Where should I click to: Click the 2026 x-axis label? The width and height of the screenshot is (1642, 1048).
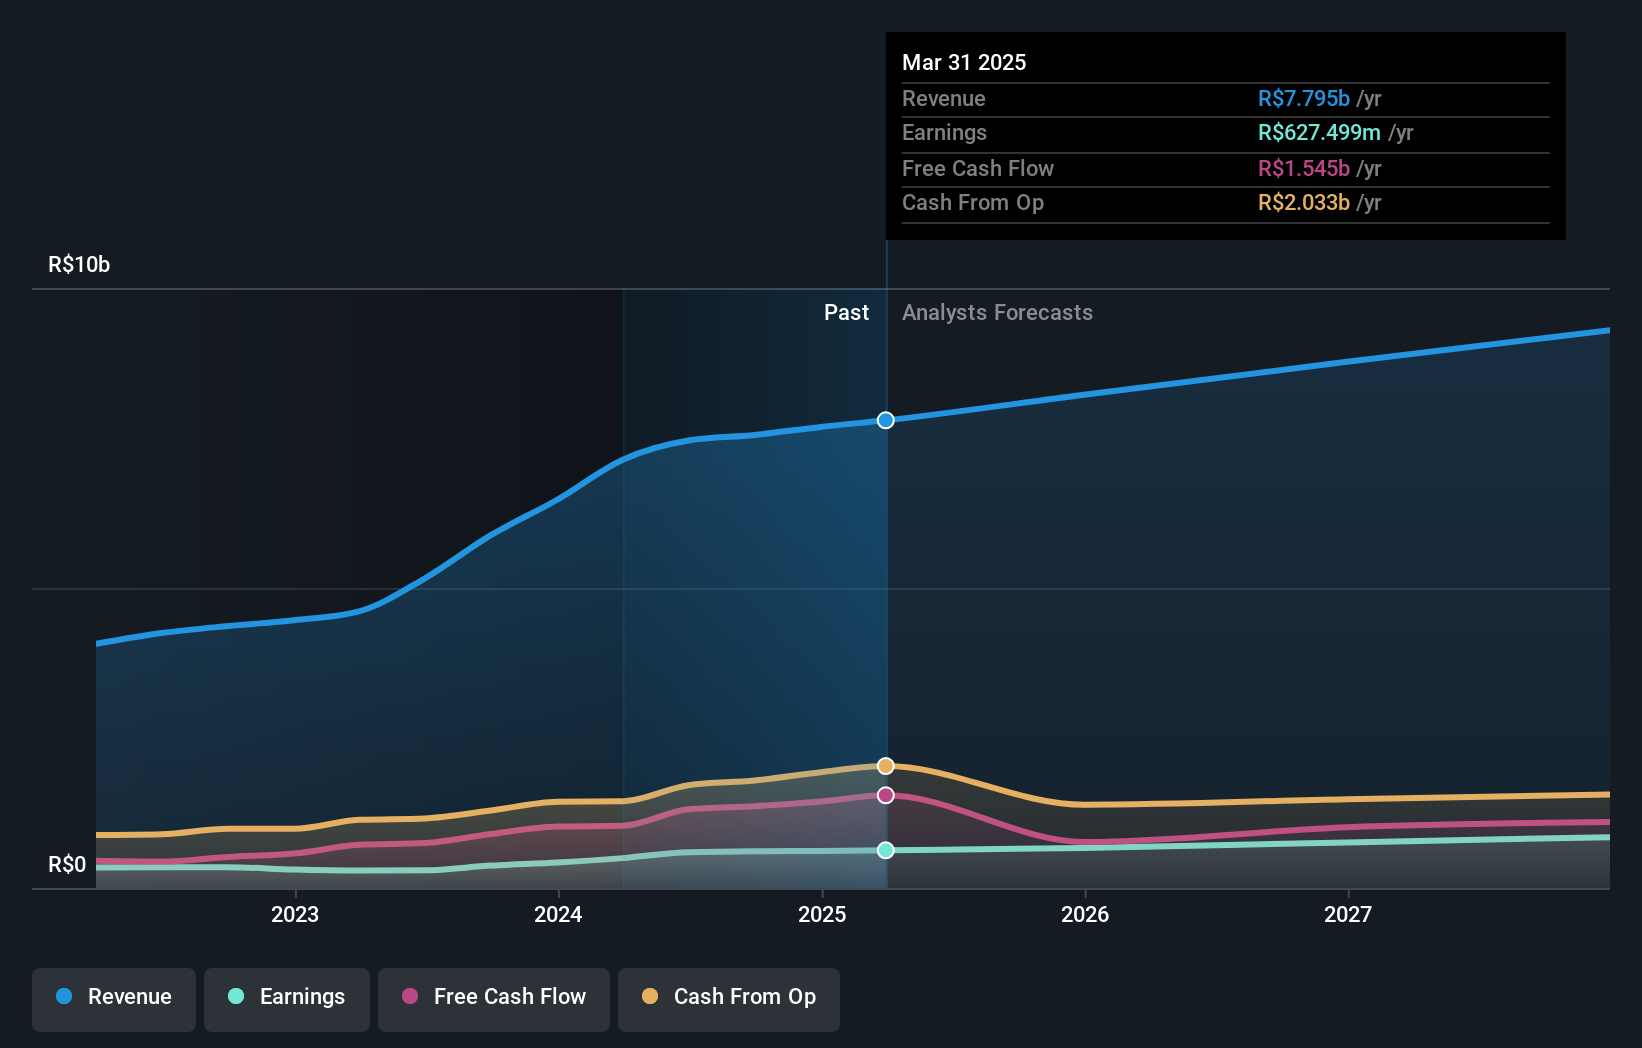point(1085,914)
